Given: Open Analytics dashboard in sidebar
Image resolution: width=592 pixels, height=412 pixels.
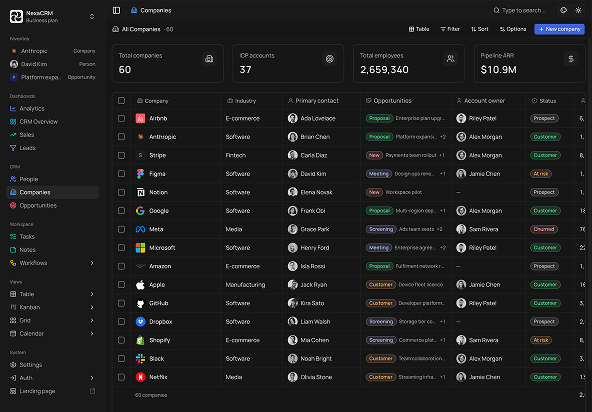Looking at the screenshot, I should coord(52,109).
